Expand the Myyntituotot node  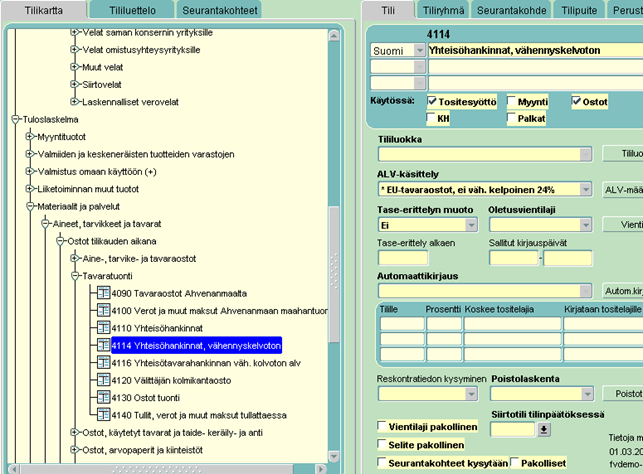(29, 137)
